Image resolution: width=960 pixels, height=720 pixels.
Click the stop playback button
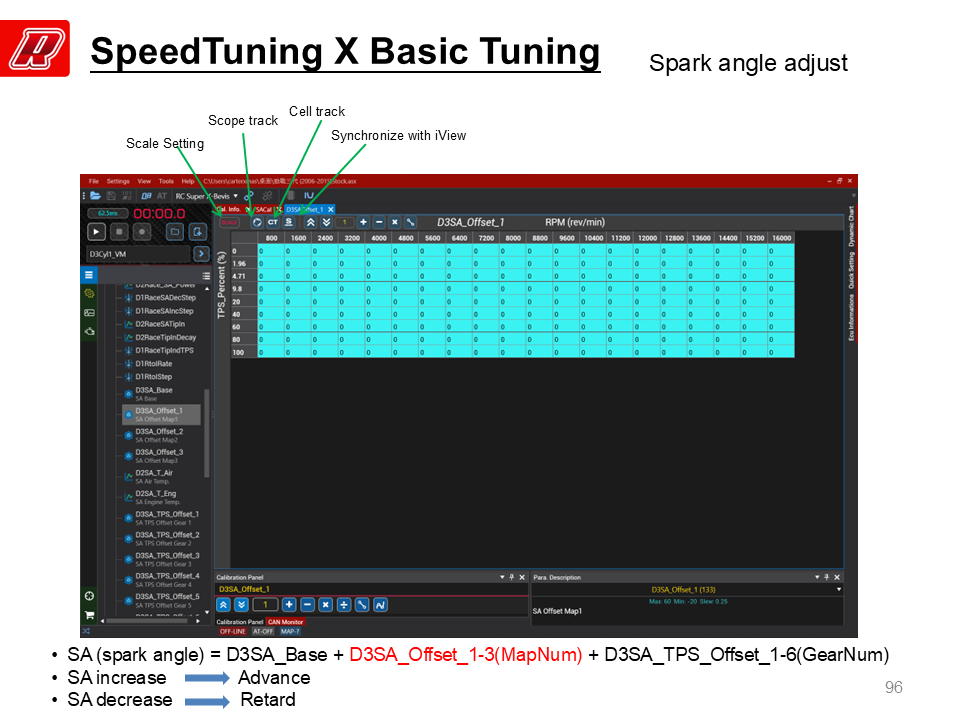coord(119,232)
